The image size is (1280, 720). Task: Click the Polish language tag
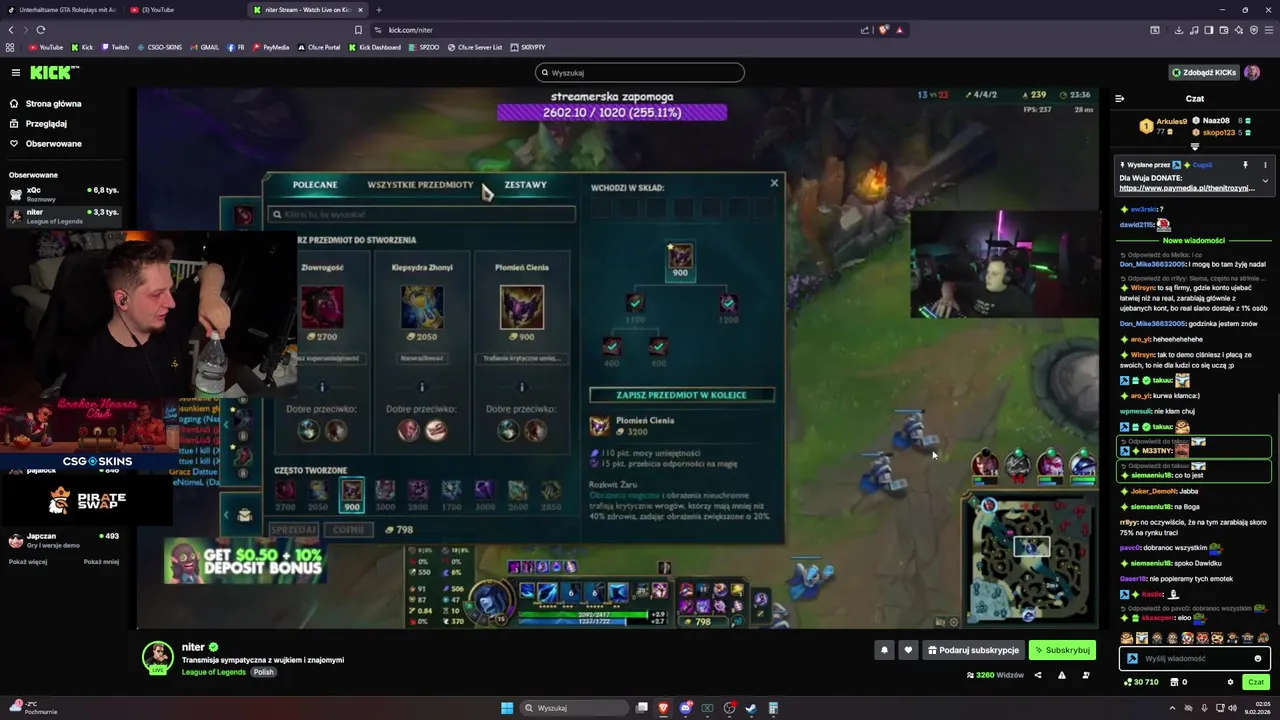tap(263, 672)
